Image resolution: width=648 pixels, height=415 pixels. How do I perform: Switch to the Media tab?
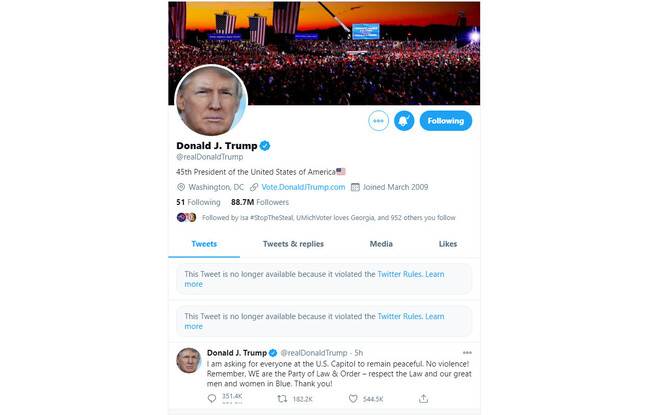click(x=381, y=244)
